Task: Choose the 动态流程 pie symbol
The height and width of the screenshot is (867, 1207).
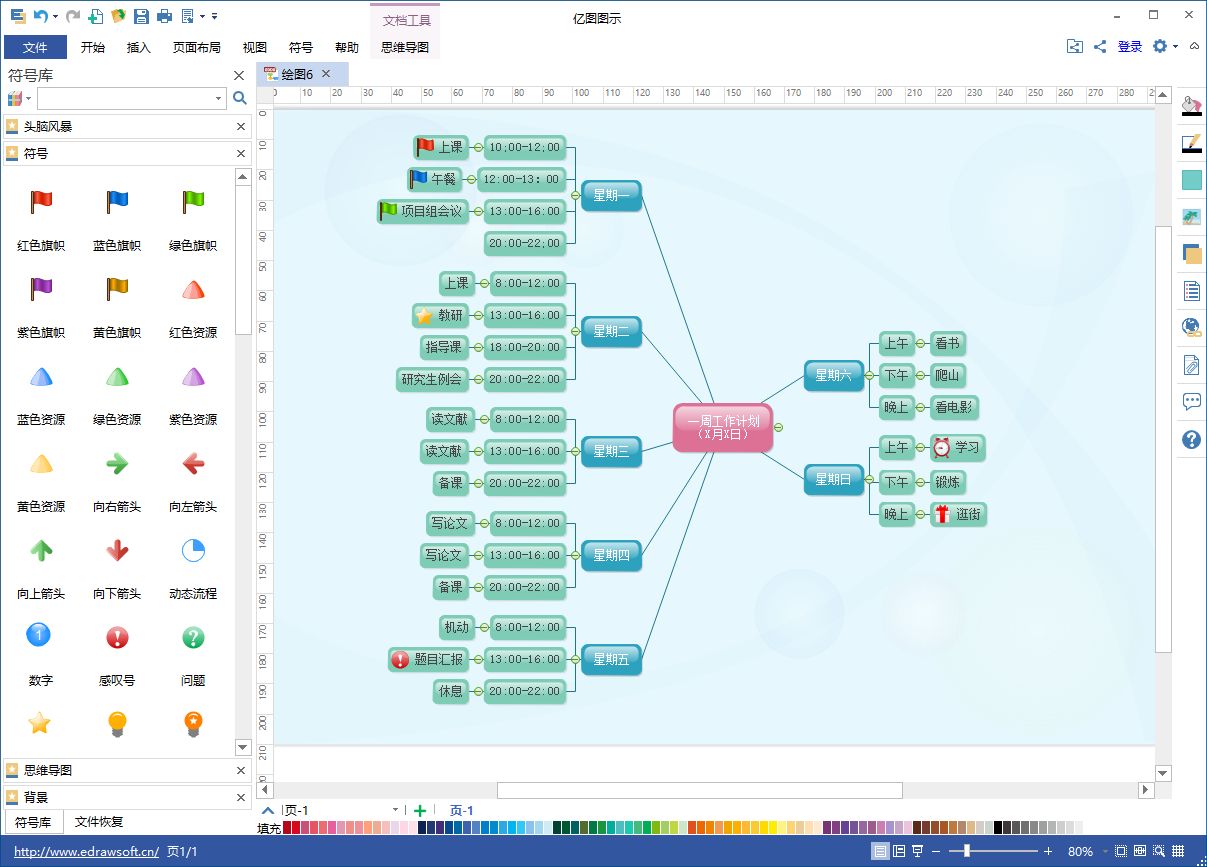Action: [193, 550]
